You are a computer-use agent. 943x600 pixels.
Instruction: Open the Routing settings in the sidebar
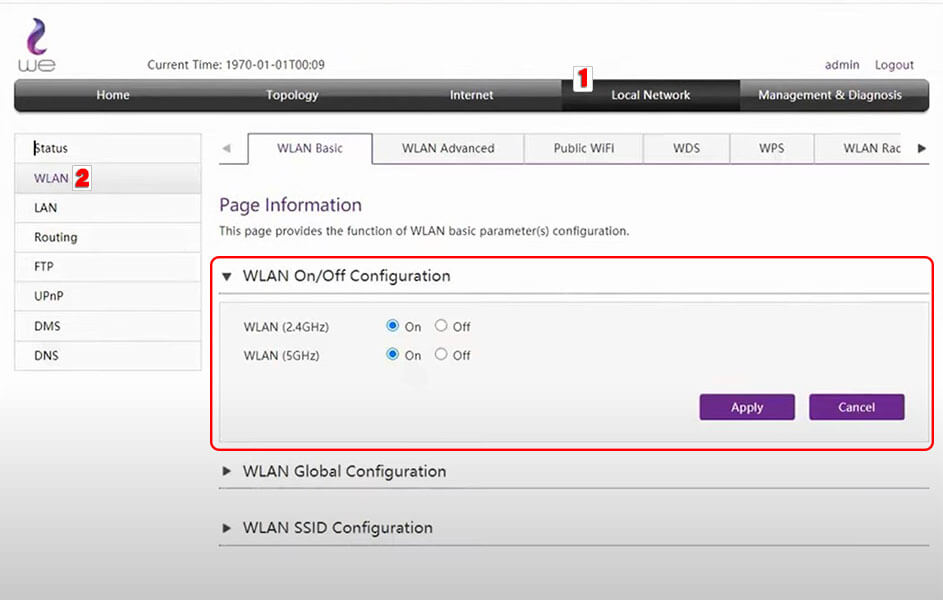click(55, 237)
